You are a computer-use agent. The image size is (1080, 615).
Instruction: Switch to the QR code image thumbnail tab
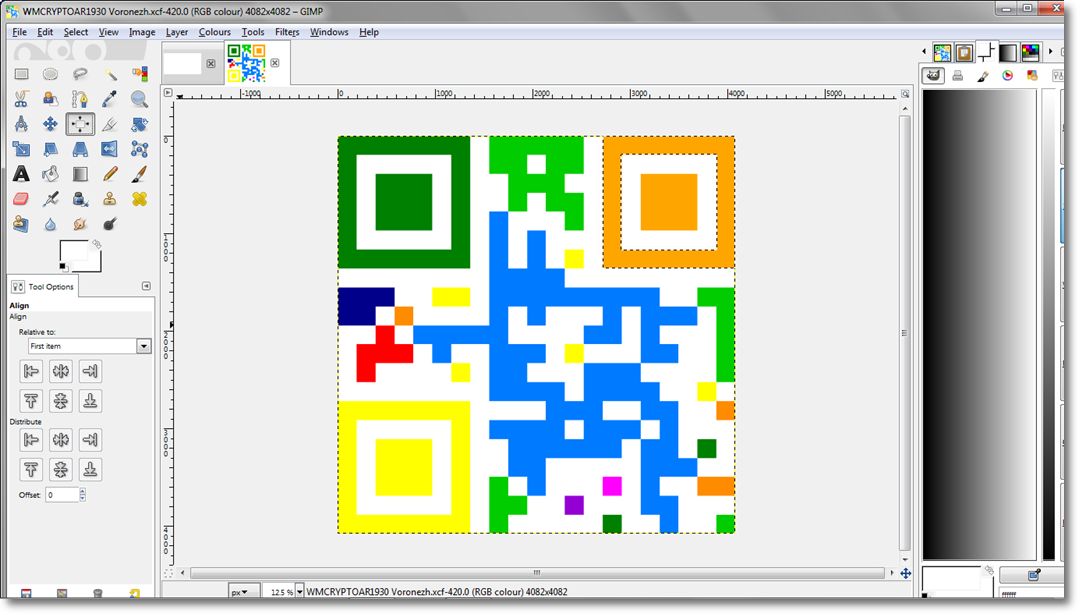tap(247, 63)
